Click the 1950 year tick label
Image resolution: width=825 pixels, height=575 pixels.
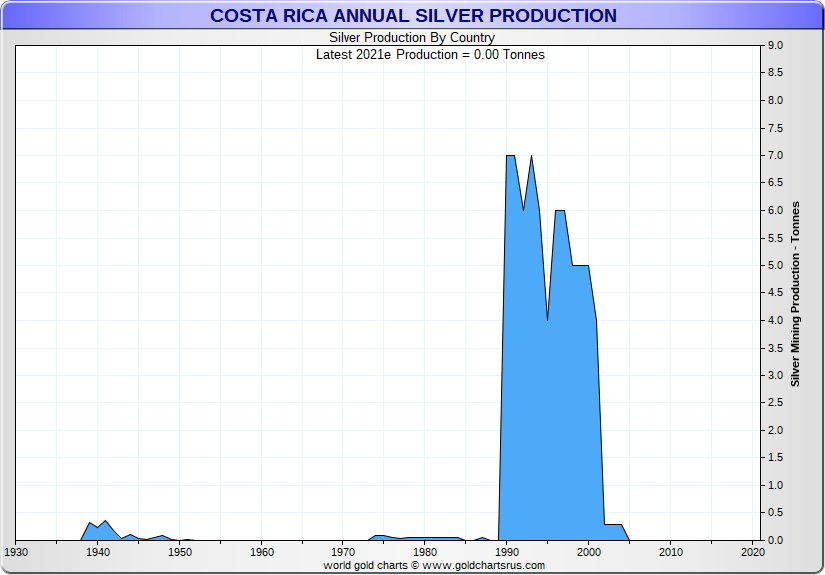tap(180, 551)
